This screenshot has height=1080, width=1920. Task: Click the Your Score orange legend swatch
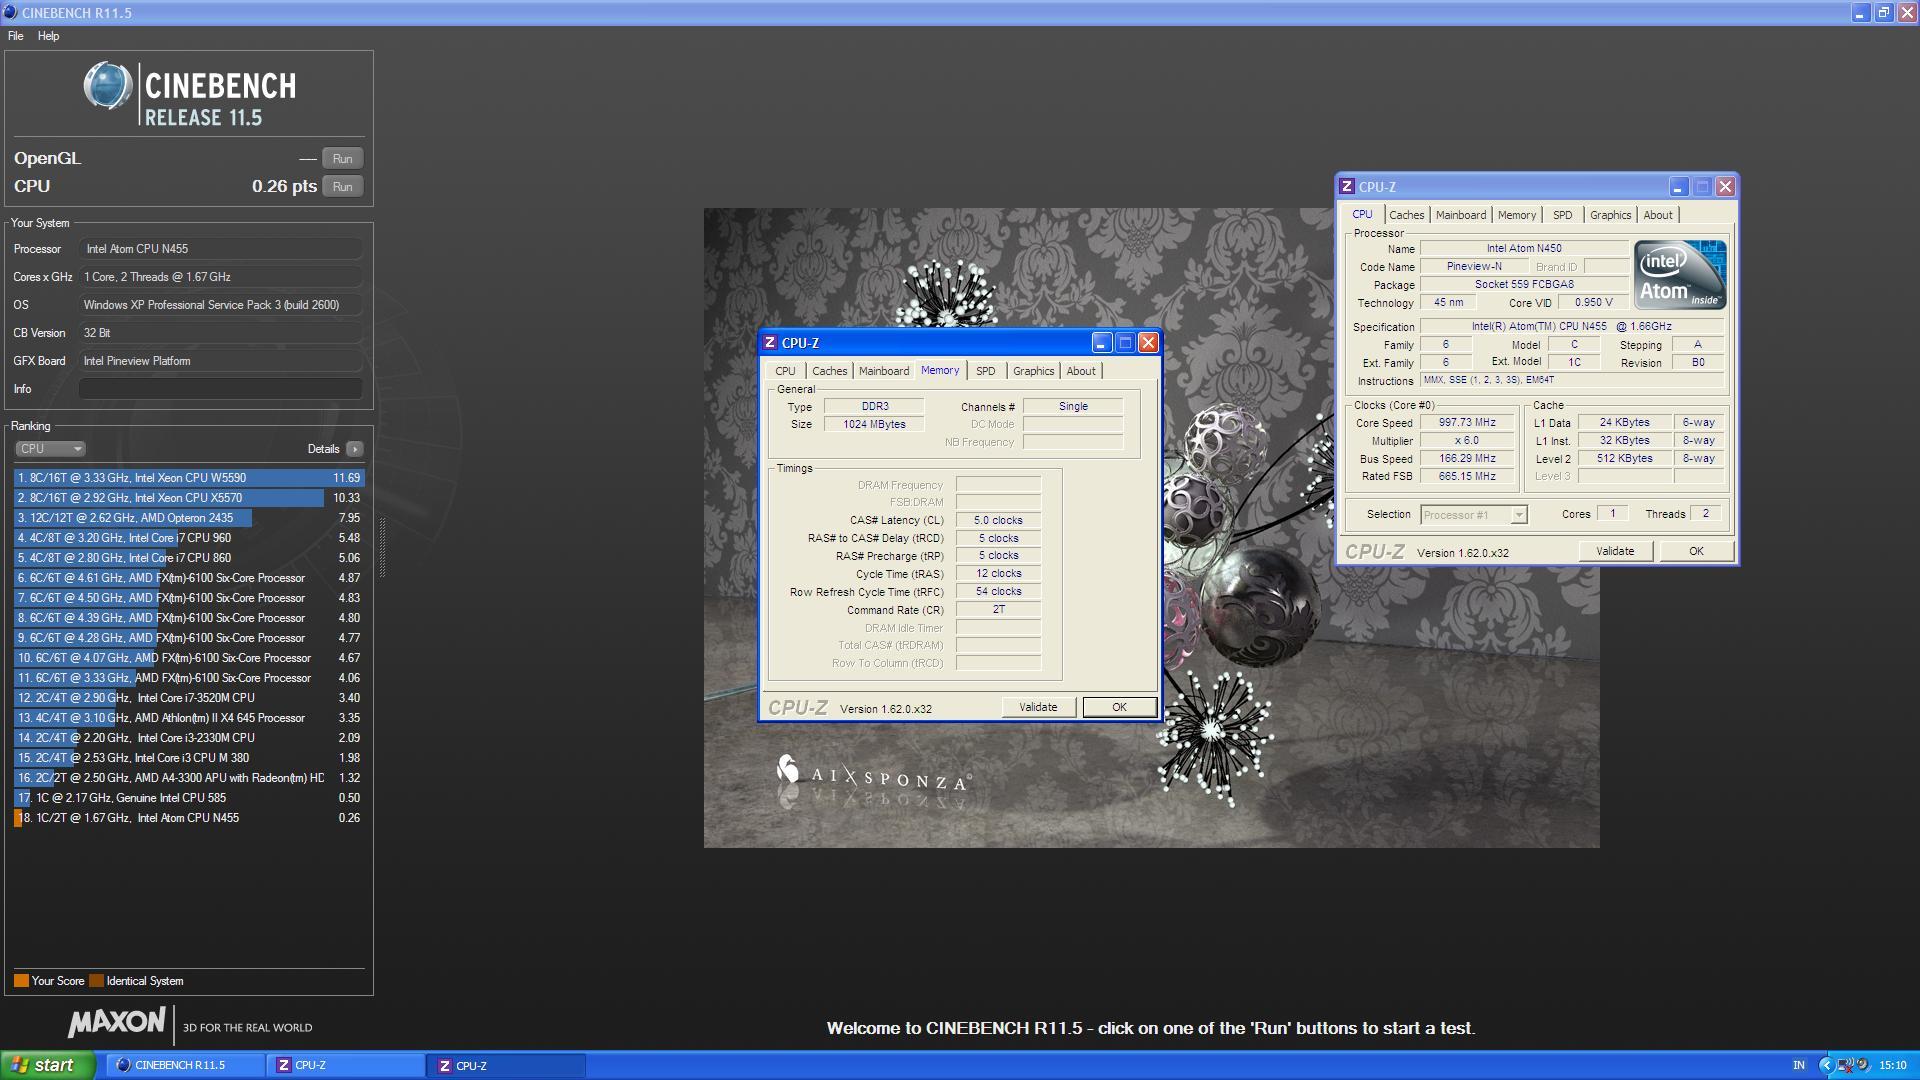(x=21, y=981)
